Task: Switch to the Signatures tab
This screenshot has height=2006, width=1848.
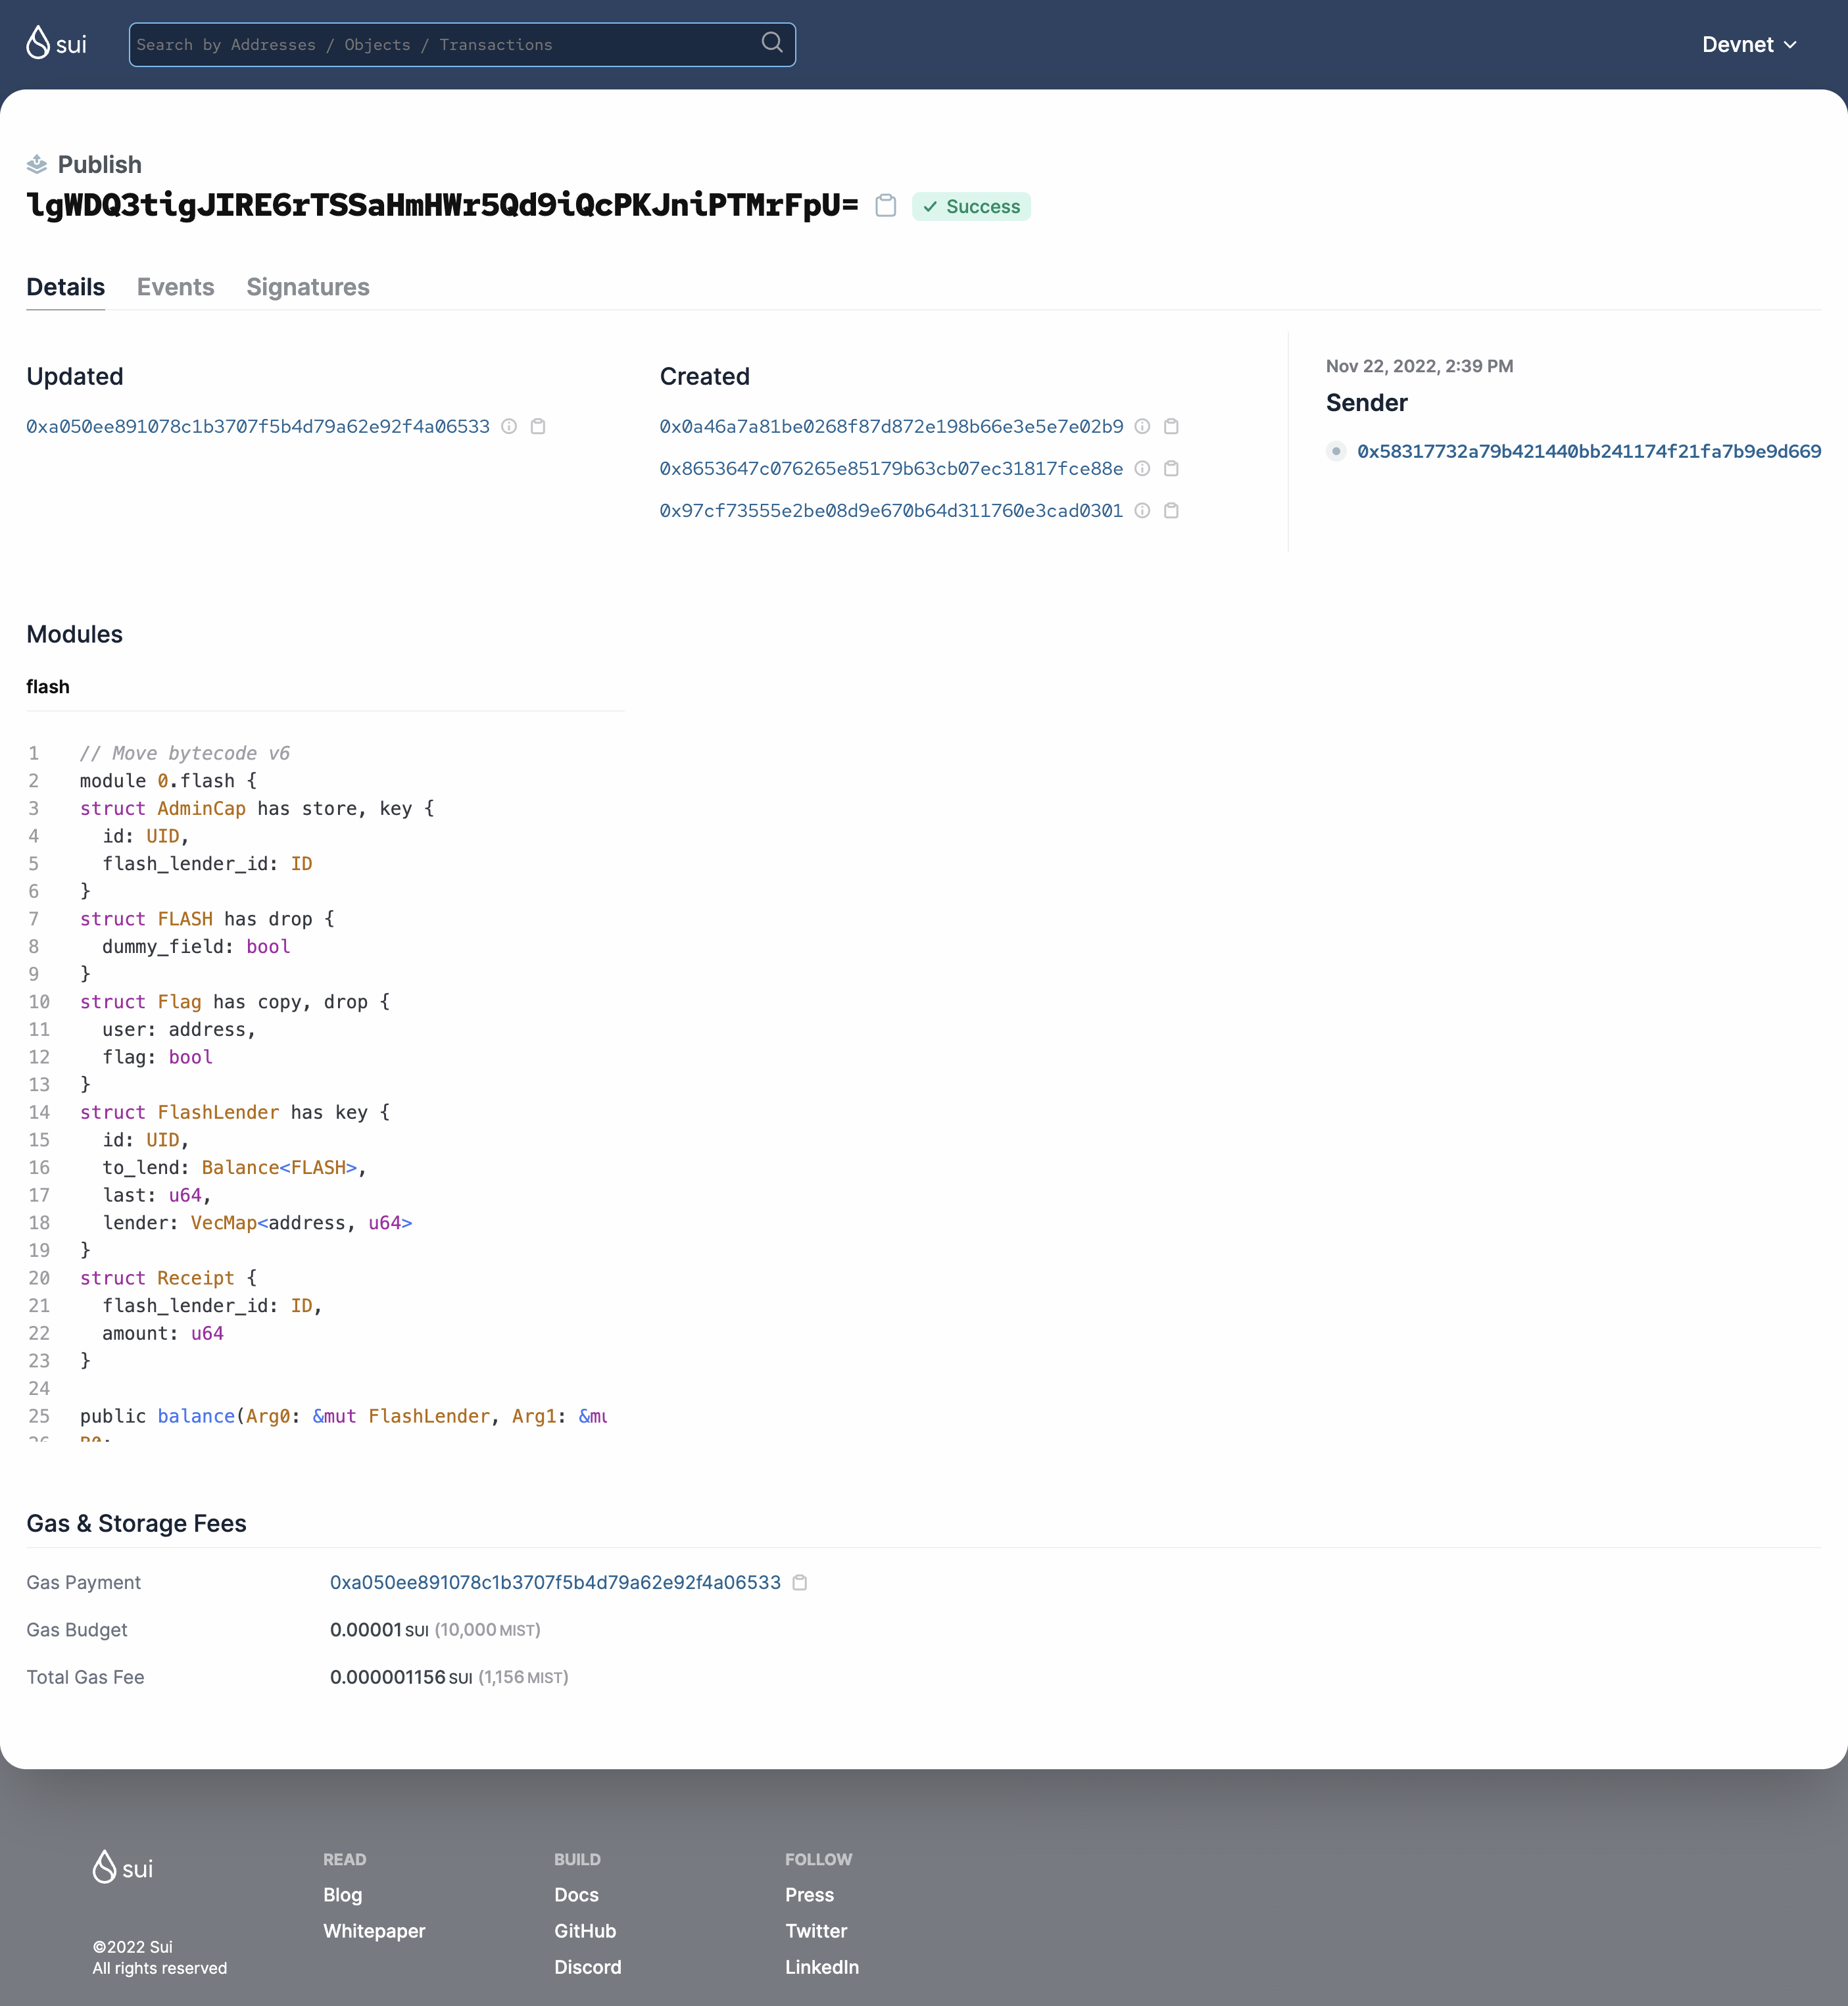Action: point(307,287)
